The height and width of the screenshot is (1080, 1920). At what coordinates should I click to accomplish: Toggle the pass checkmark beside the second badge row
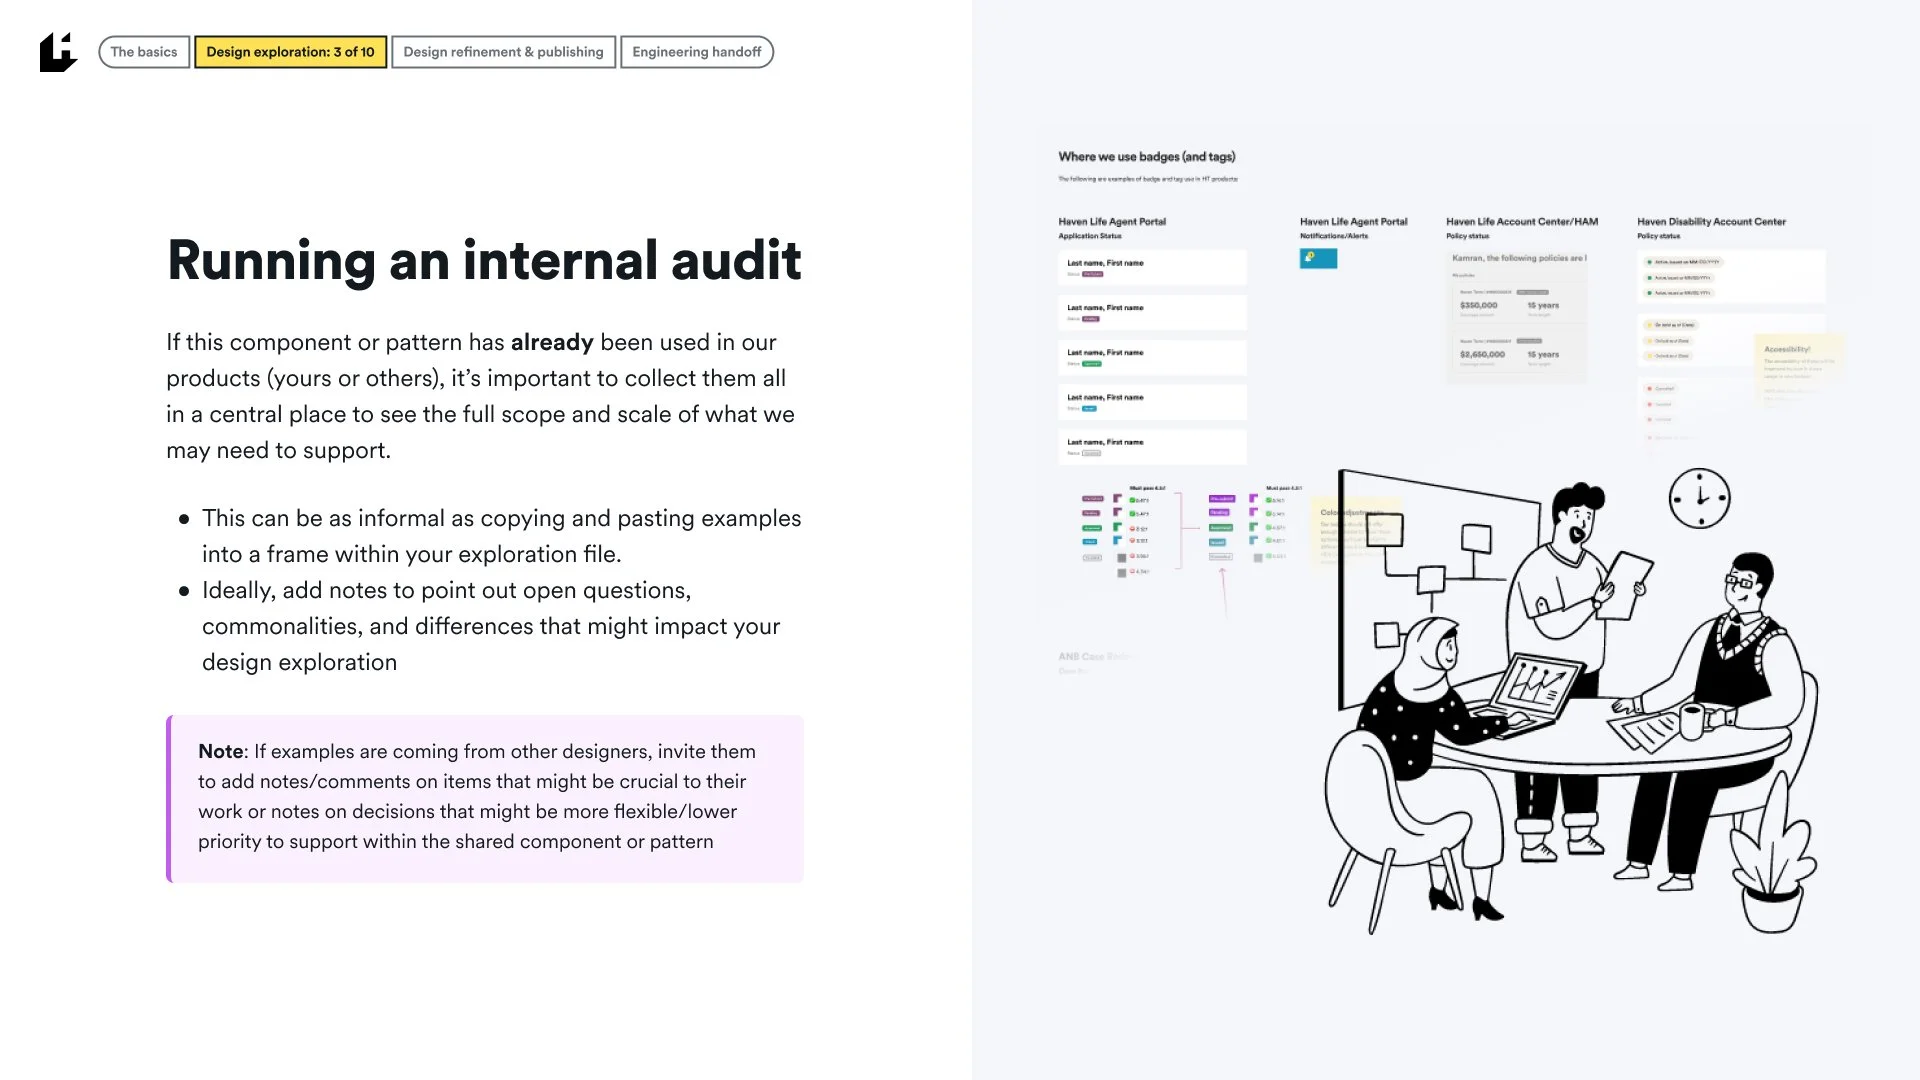[x=1133, y=513]
